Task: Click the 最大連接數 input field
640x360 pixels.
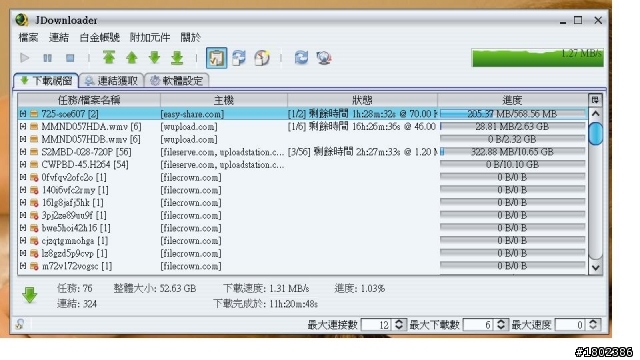Action: [376, 325]
